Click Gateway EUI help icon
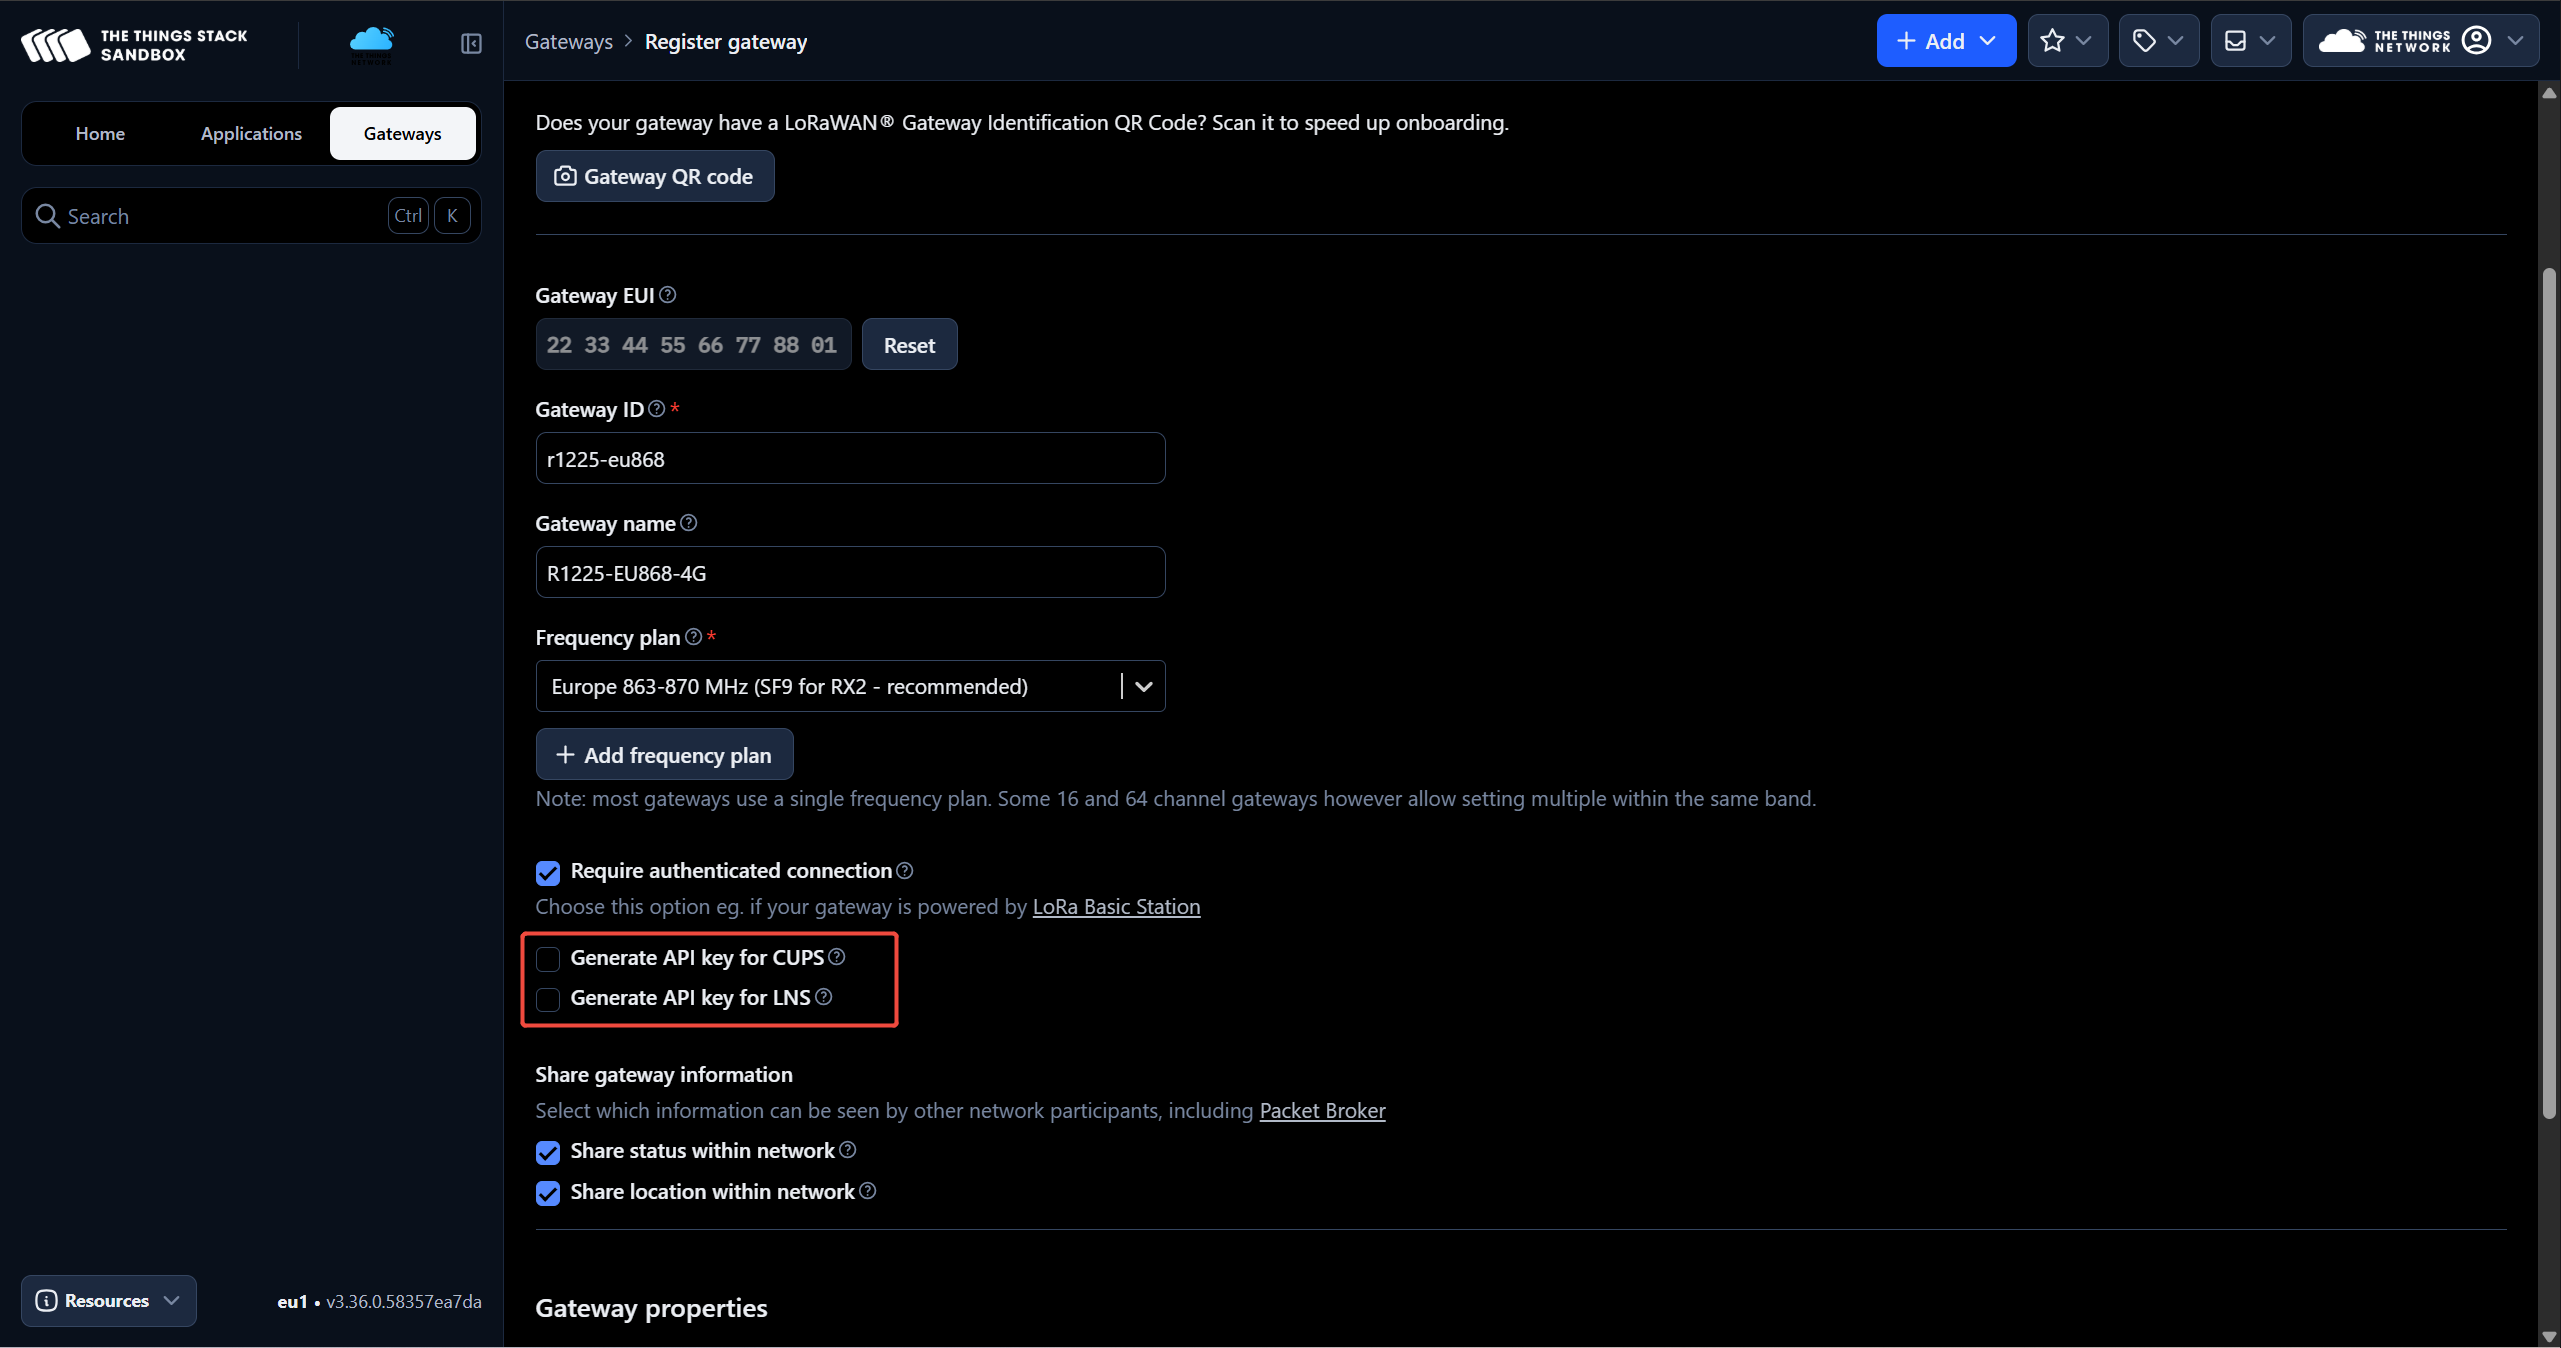2561x1348 pixels. click(x=668, y=295)
